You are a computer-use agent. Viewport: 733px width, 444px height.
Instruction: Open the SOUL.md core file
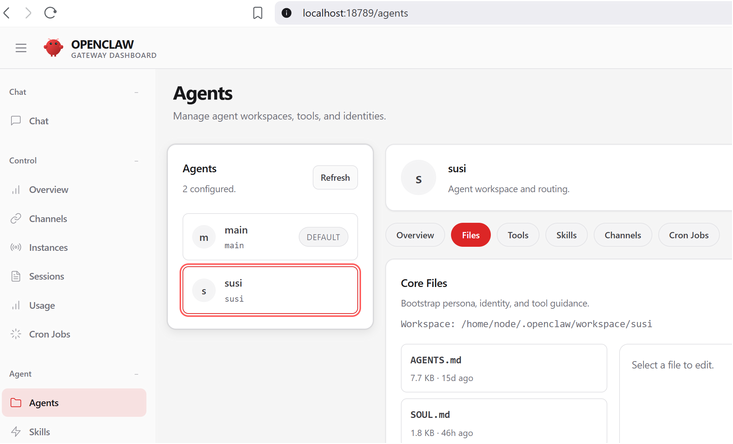[504, 422]
